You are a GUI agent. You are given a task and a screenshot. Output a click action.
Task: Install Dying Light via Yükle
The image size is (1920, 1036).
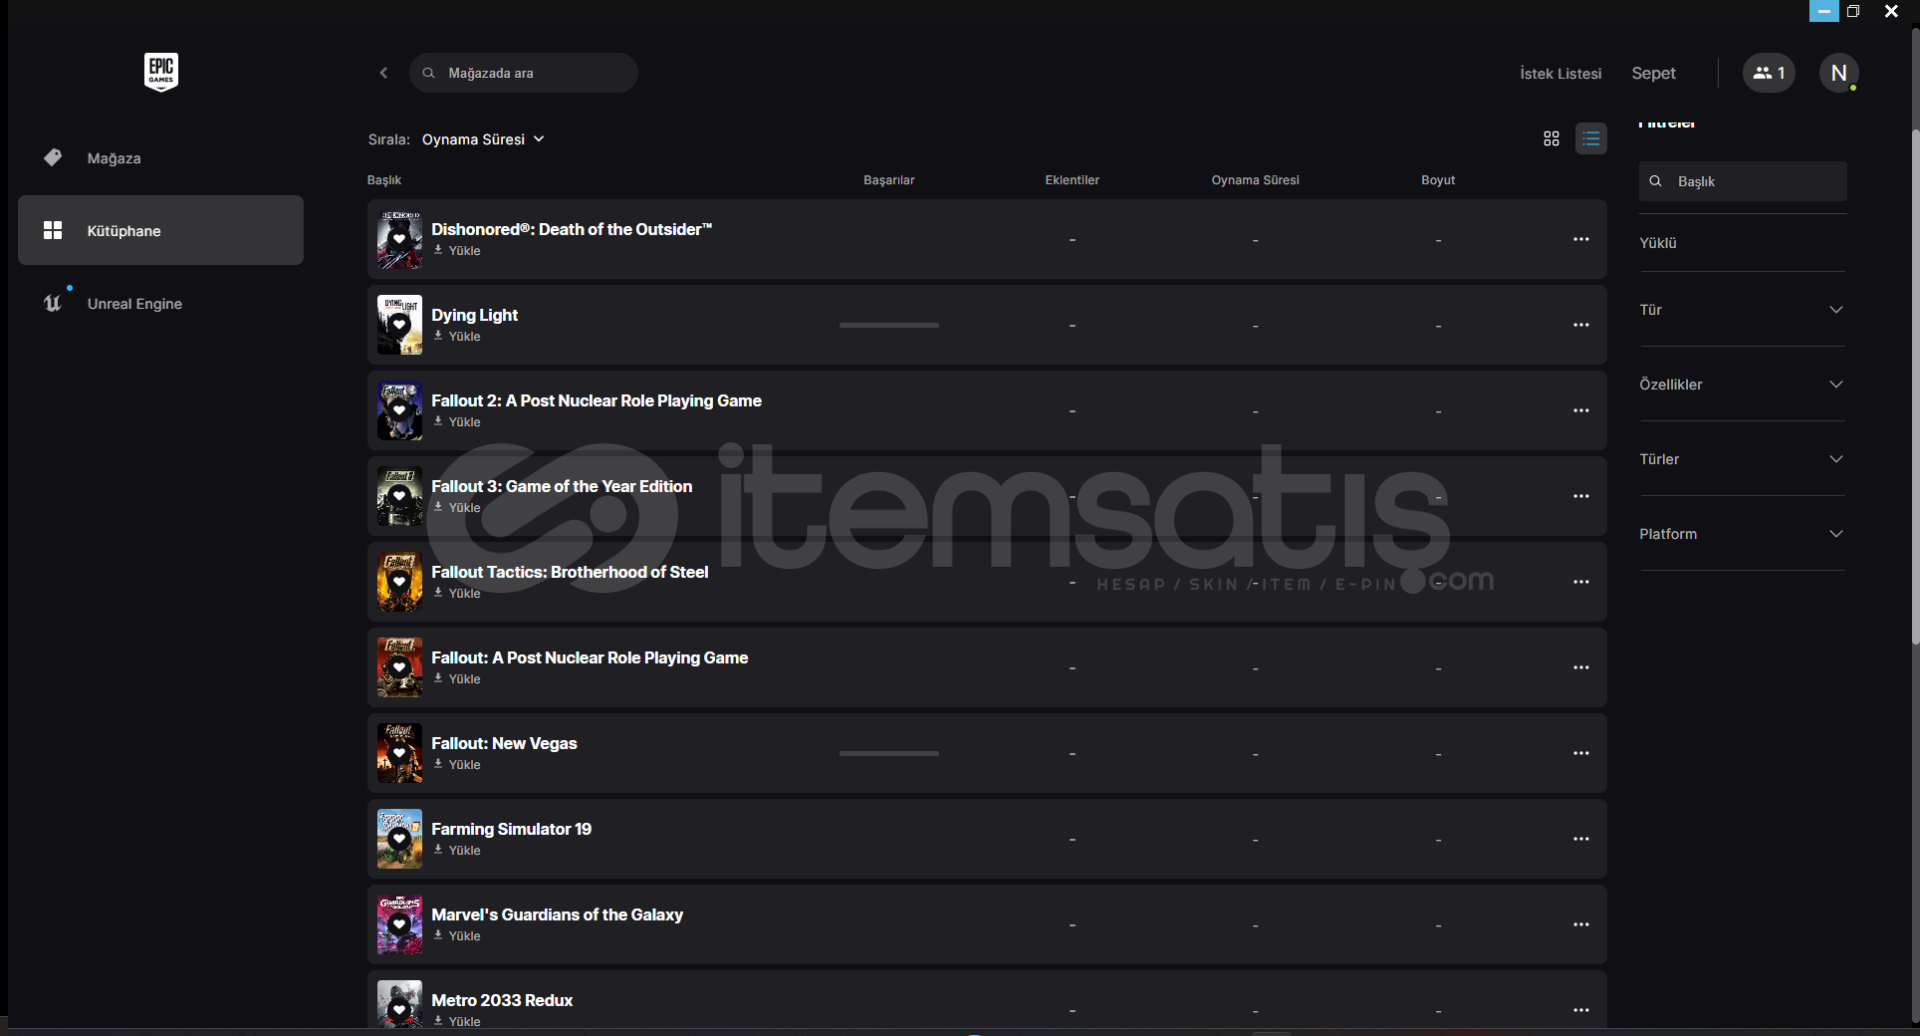point(457,337)
